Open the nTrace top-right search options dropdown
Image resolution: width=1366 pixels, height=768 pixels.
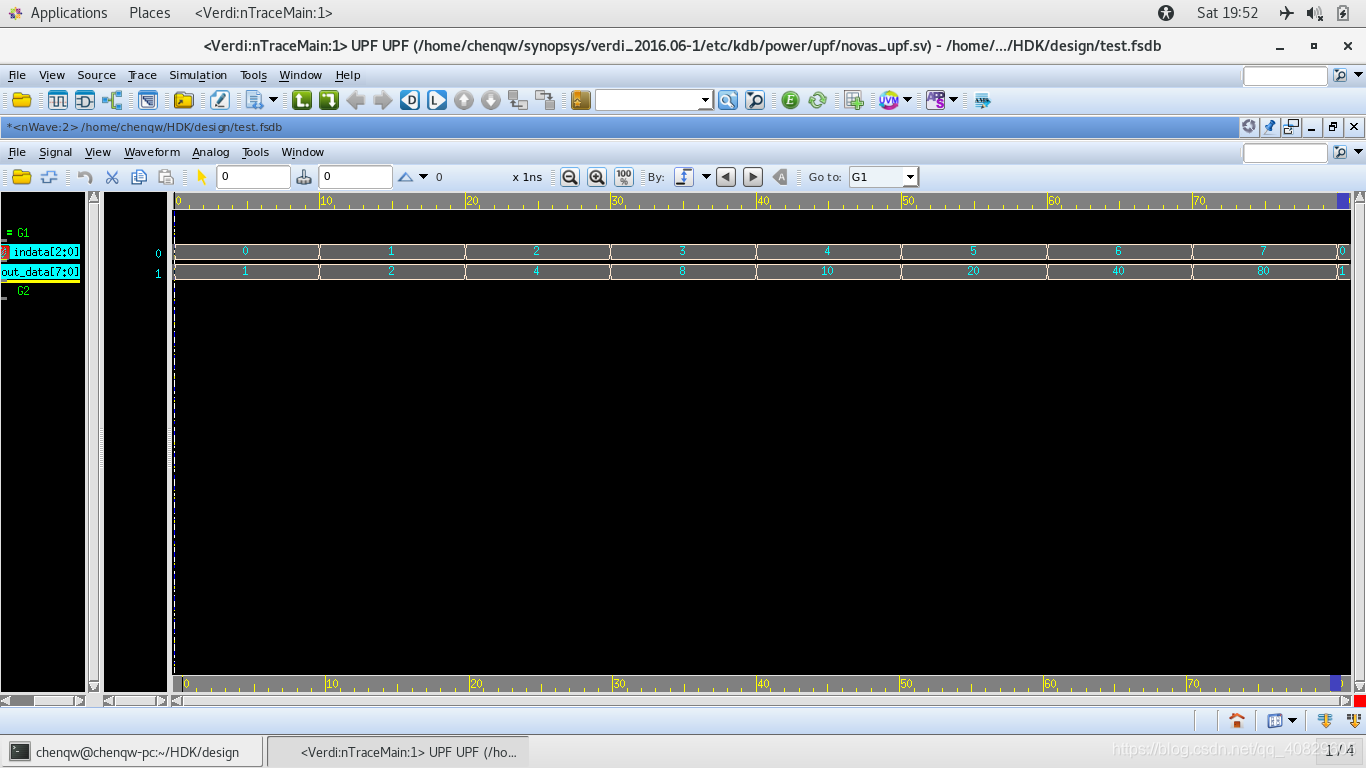1357,76
